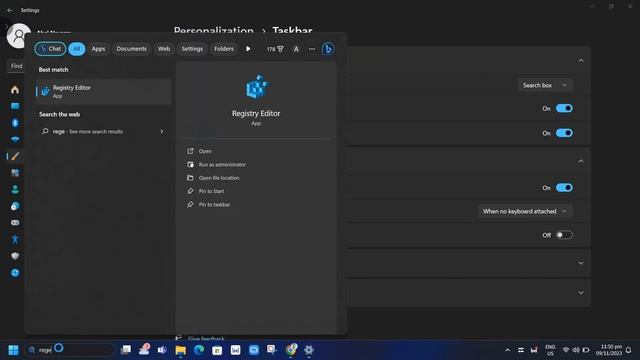Show more search filters with the play arrow
Viewport: 640px width, 360px height.
coord(248,49)
